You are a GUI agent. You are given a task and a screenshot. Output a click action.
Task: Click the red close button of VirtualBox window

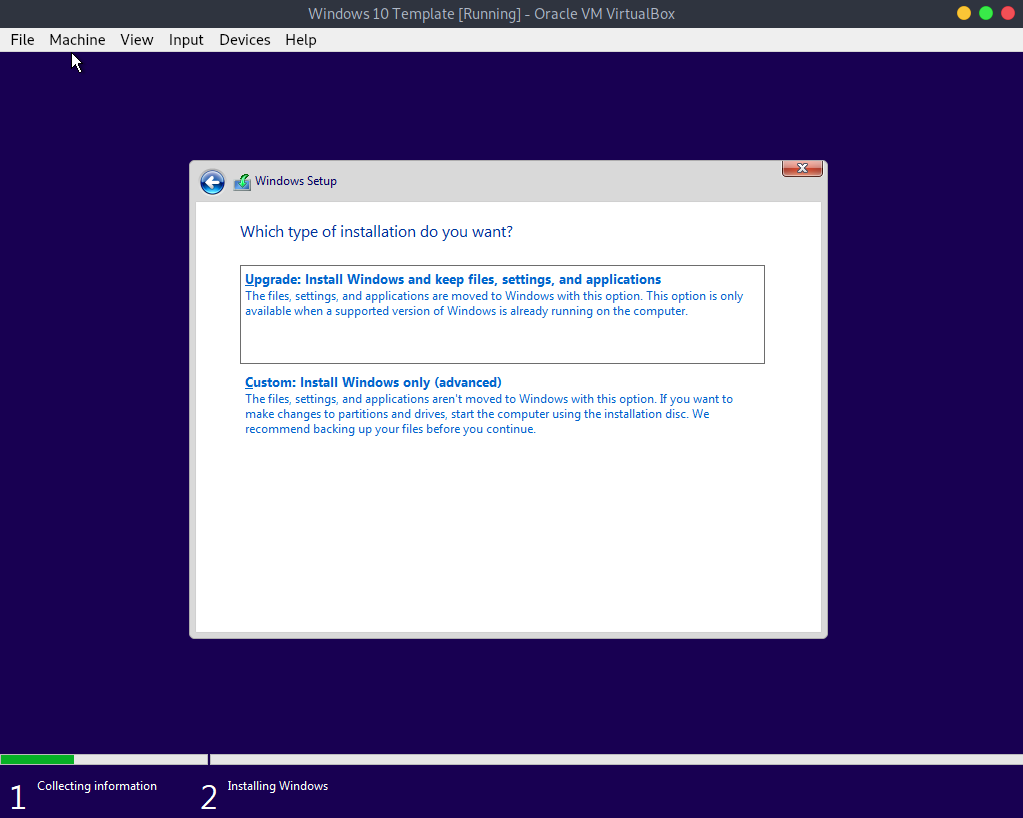click(x=1008, y=13)
